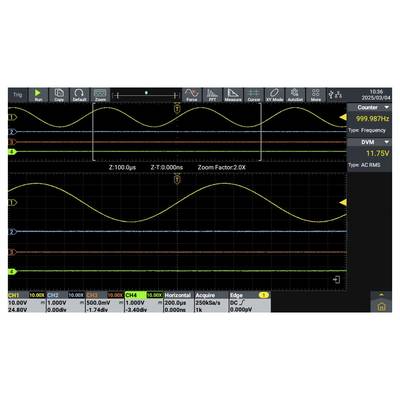The height and width of the screenshot is (400, 400).
Task: Click the exit icon at waveform corner
Action: point(337,280)
